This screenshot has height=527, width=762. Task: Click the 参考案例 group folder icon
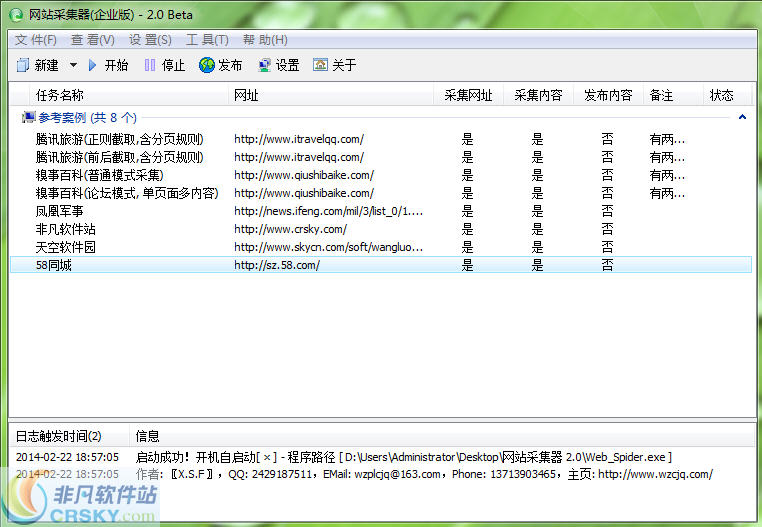coord(29,117)
